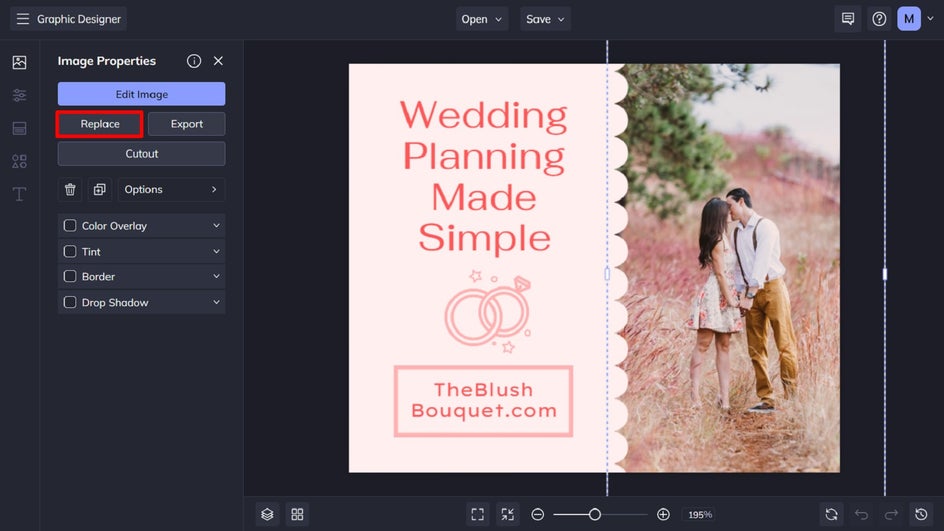
Task: Open the Save dropdown menu
Action: (545, 19)
